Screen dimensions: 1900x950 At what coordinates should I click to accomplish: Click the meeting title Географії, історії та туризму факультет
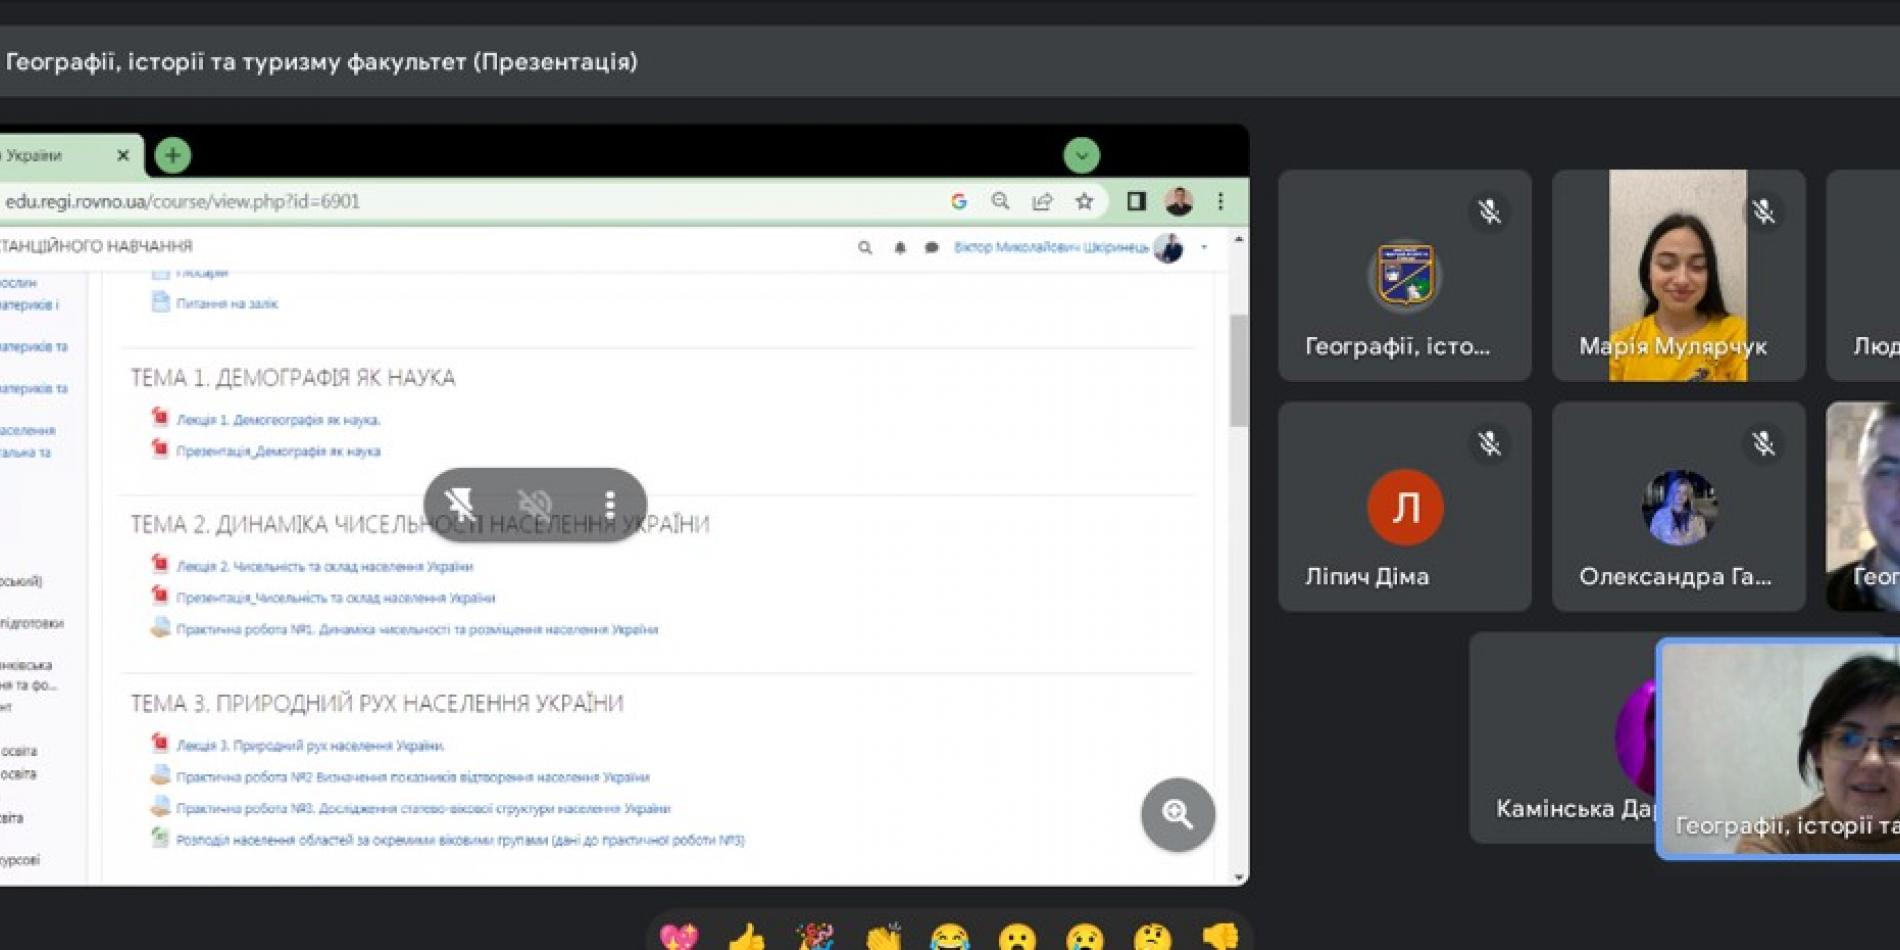tap(322, 62)
